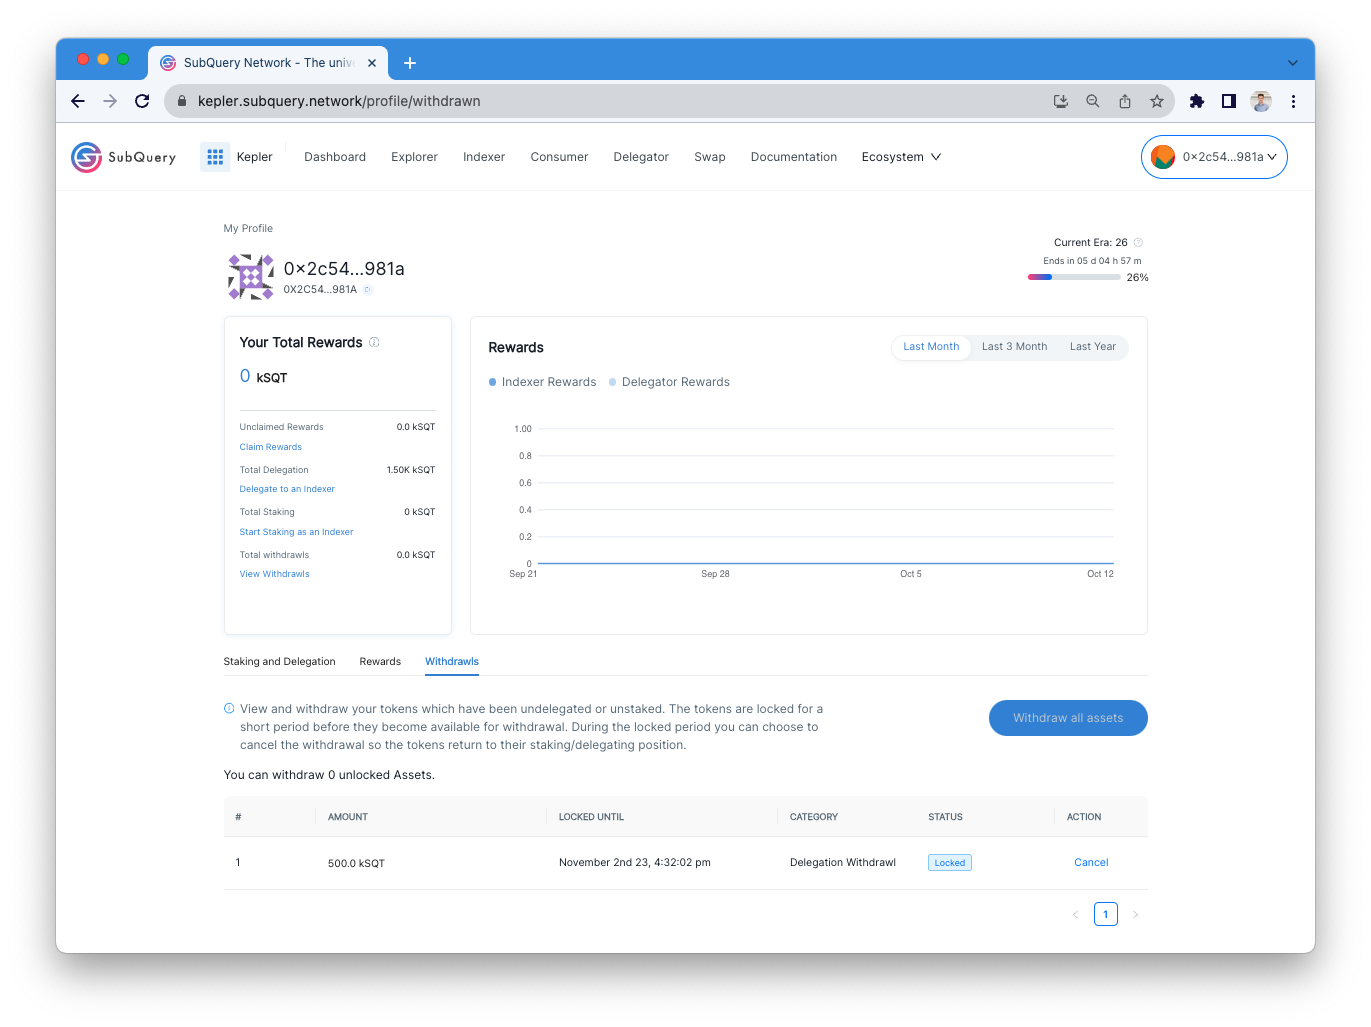
Task: Click the era progress bar at 26%
Action: click(x=1074, y=277)
